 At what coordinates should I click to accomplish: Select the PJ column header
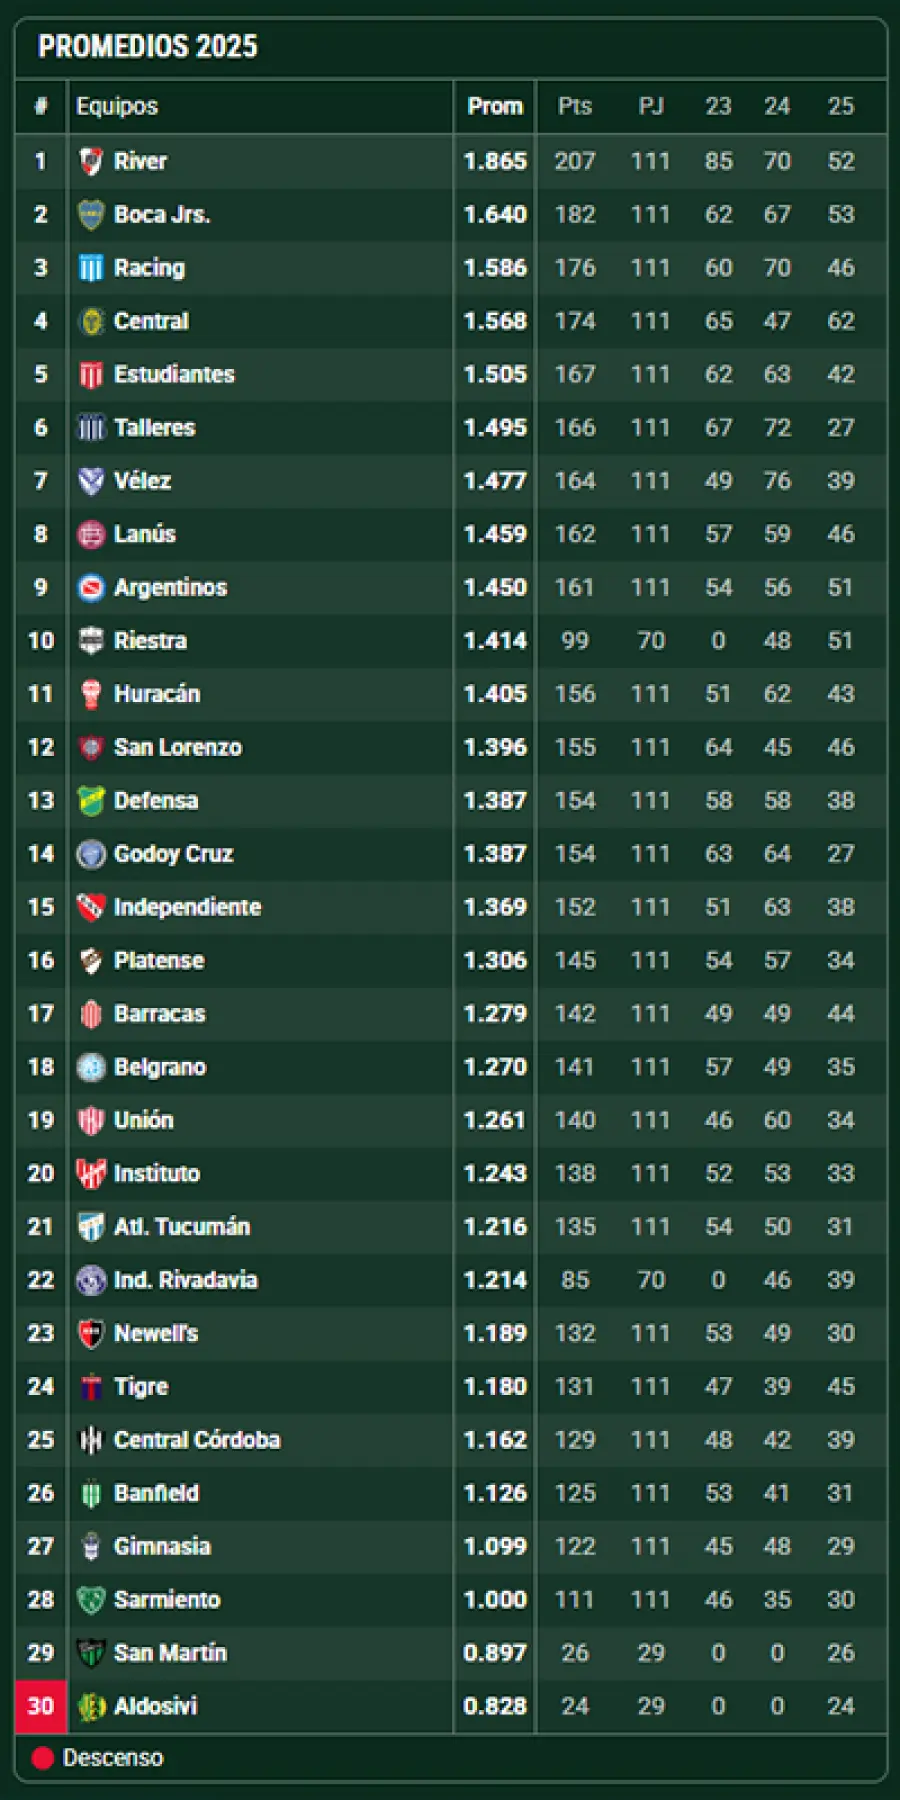click(651, 106)
